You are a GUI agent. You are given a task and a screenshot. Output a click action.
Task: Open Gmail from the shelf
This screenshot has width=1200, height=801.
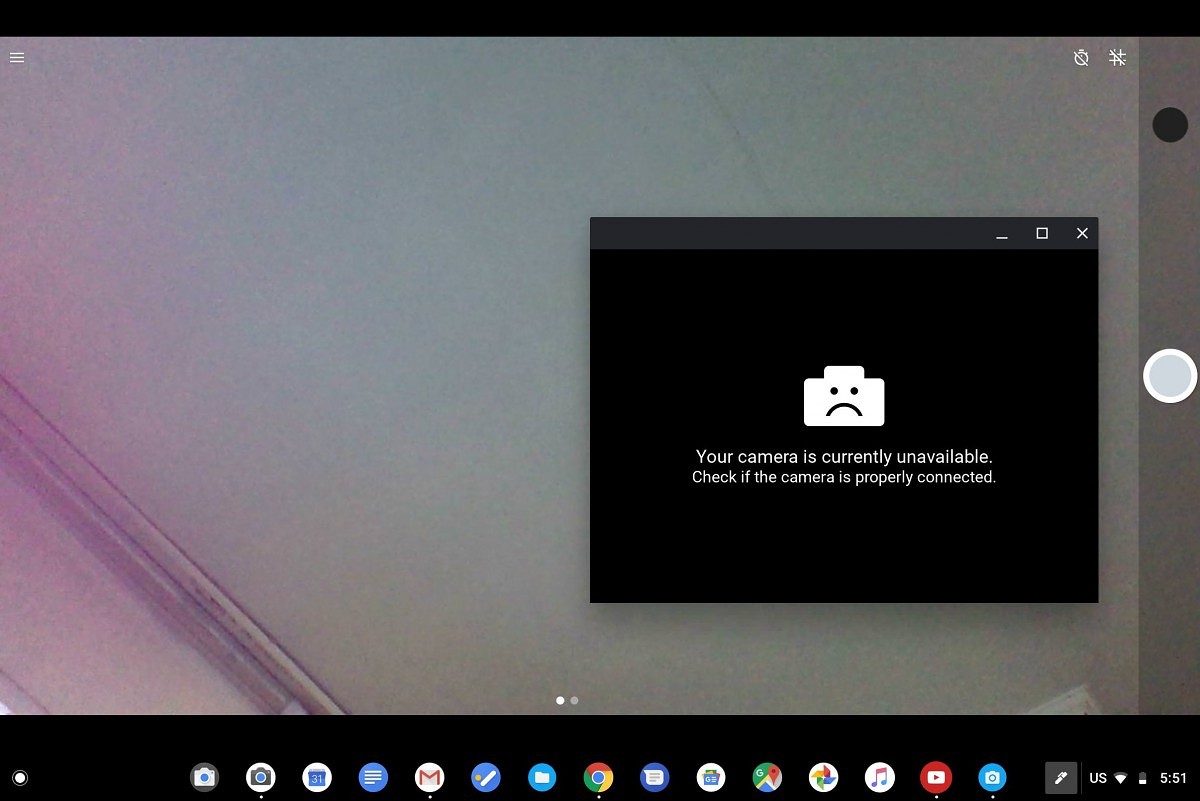430,777
